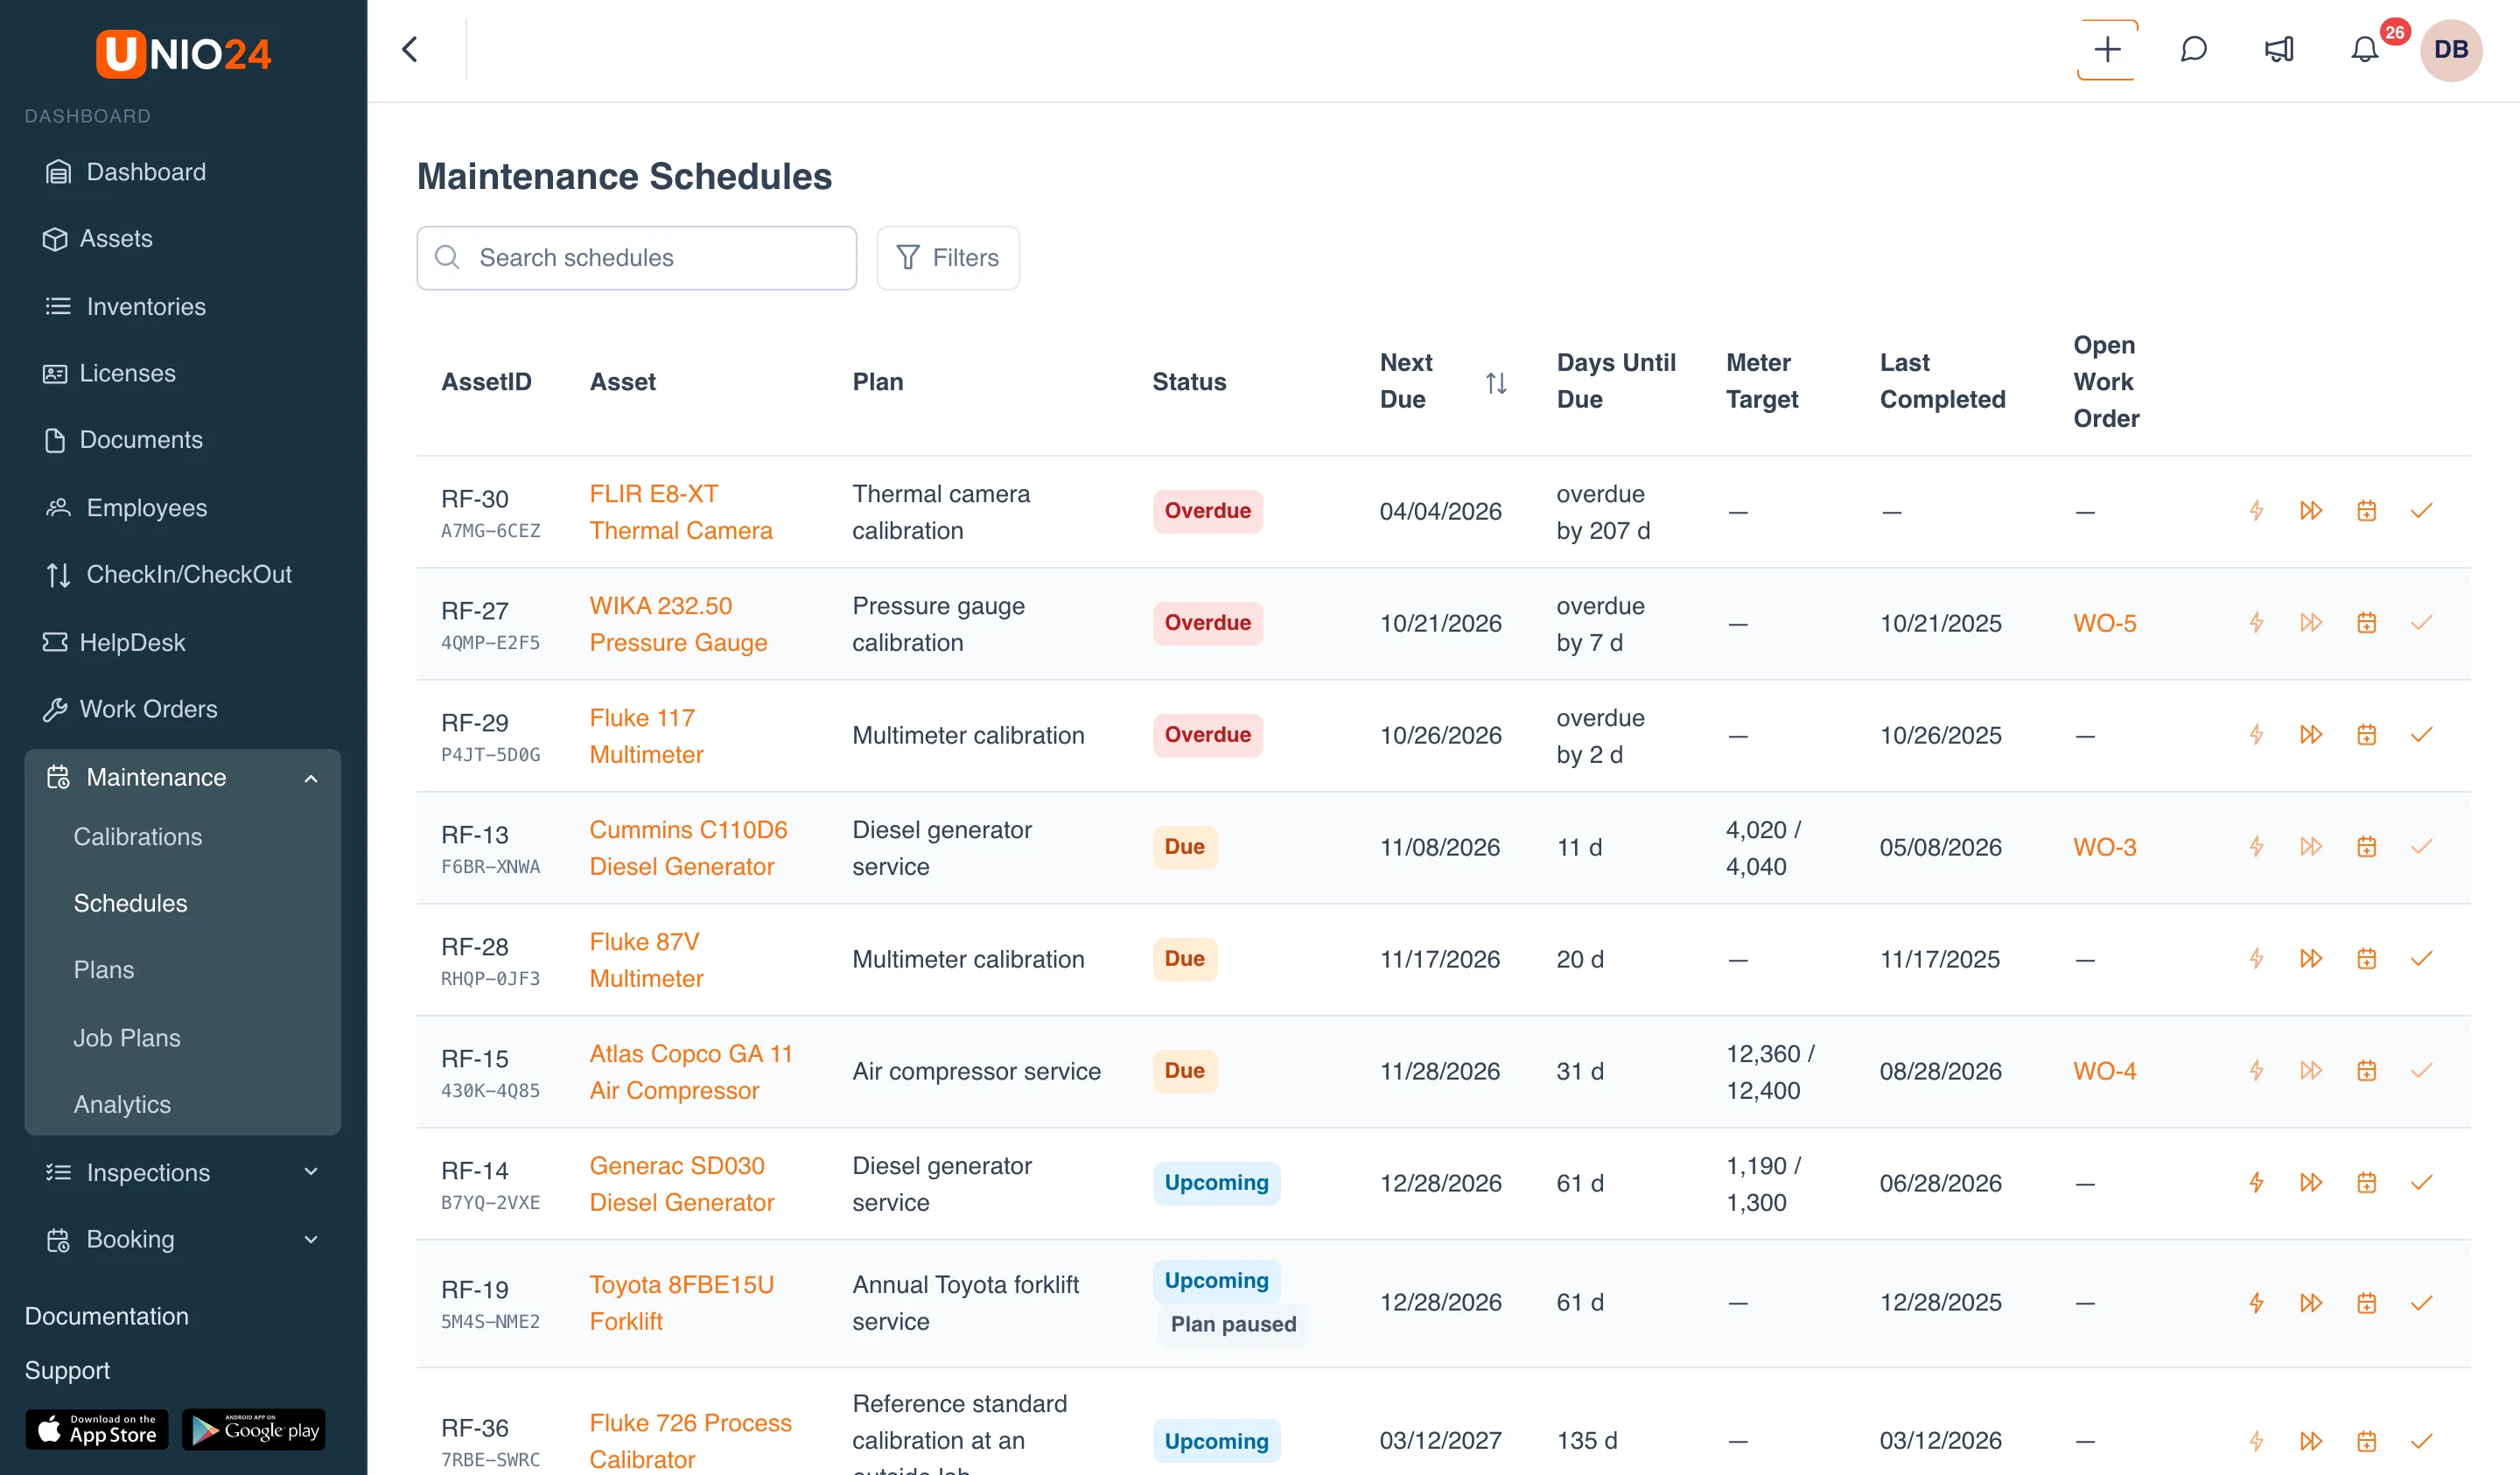Expand the Inspections sidebar section
2520x1475 pixels.
pos(311,1172)
